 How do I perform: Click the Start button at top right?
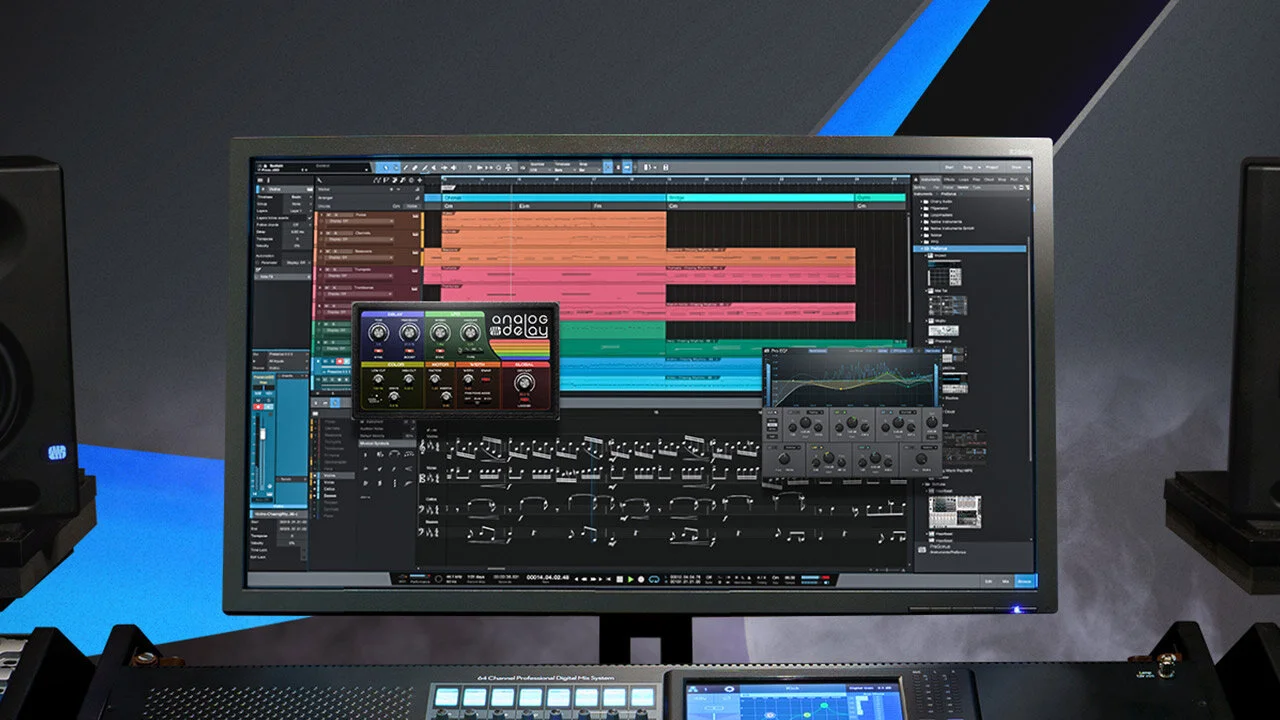tap(949, 167)
